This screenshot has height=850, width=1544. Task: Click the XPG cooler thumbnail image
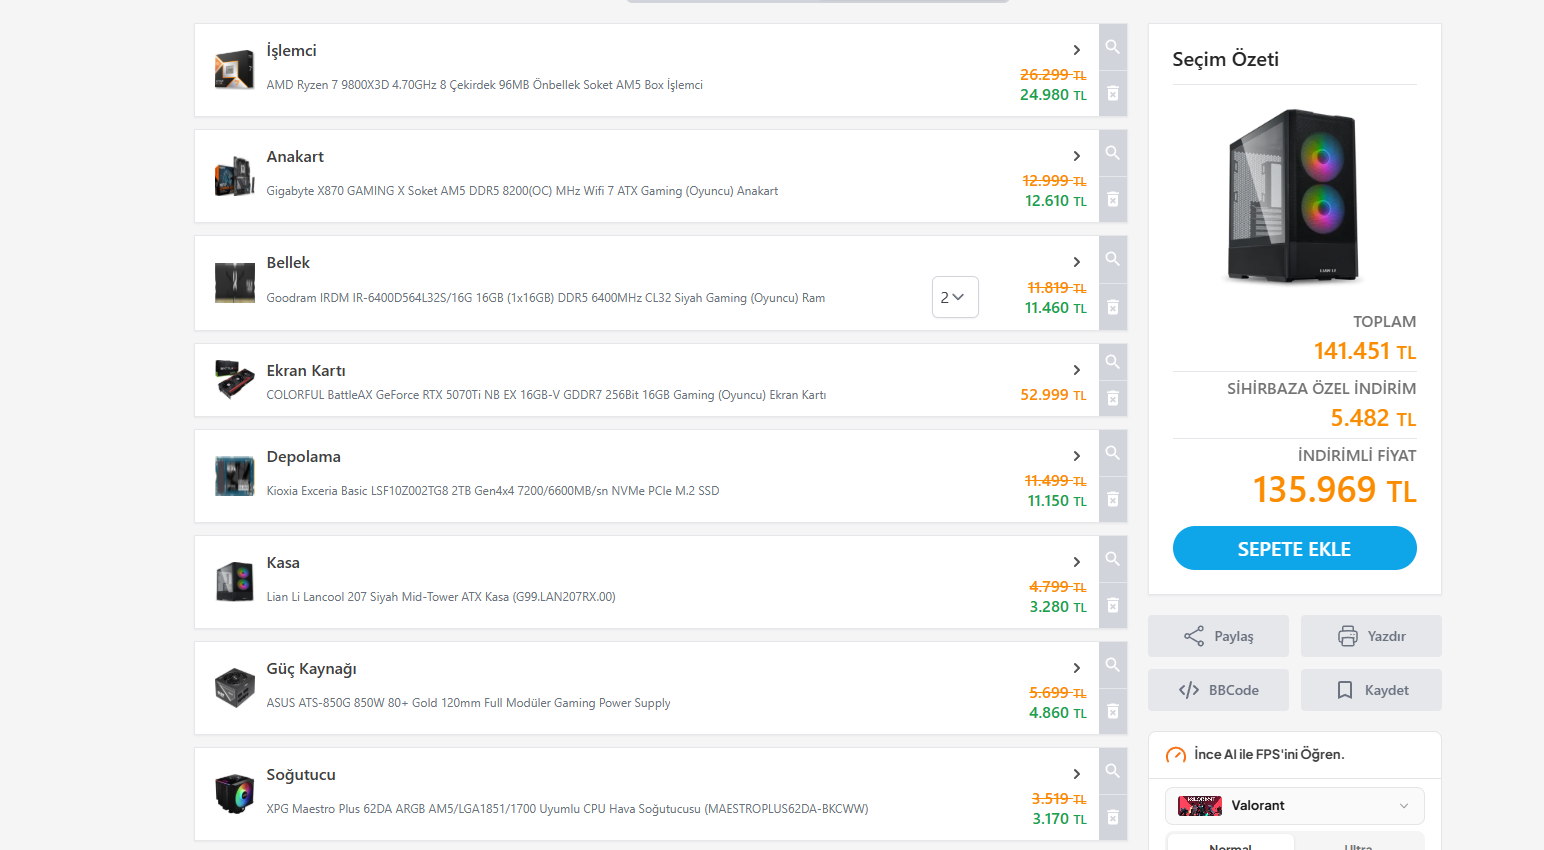point(235,794)
